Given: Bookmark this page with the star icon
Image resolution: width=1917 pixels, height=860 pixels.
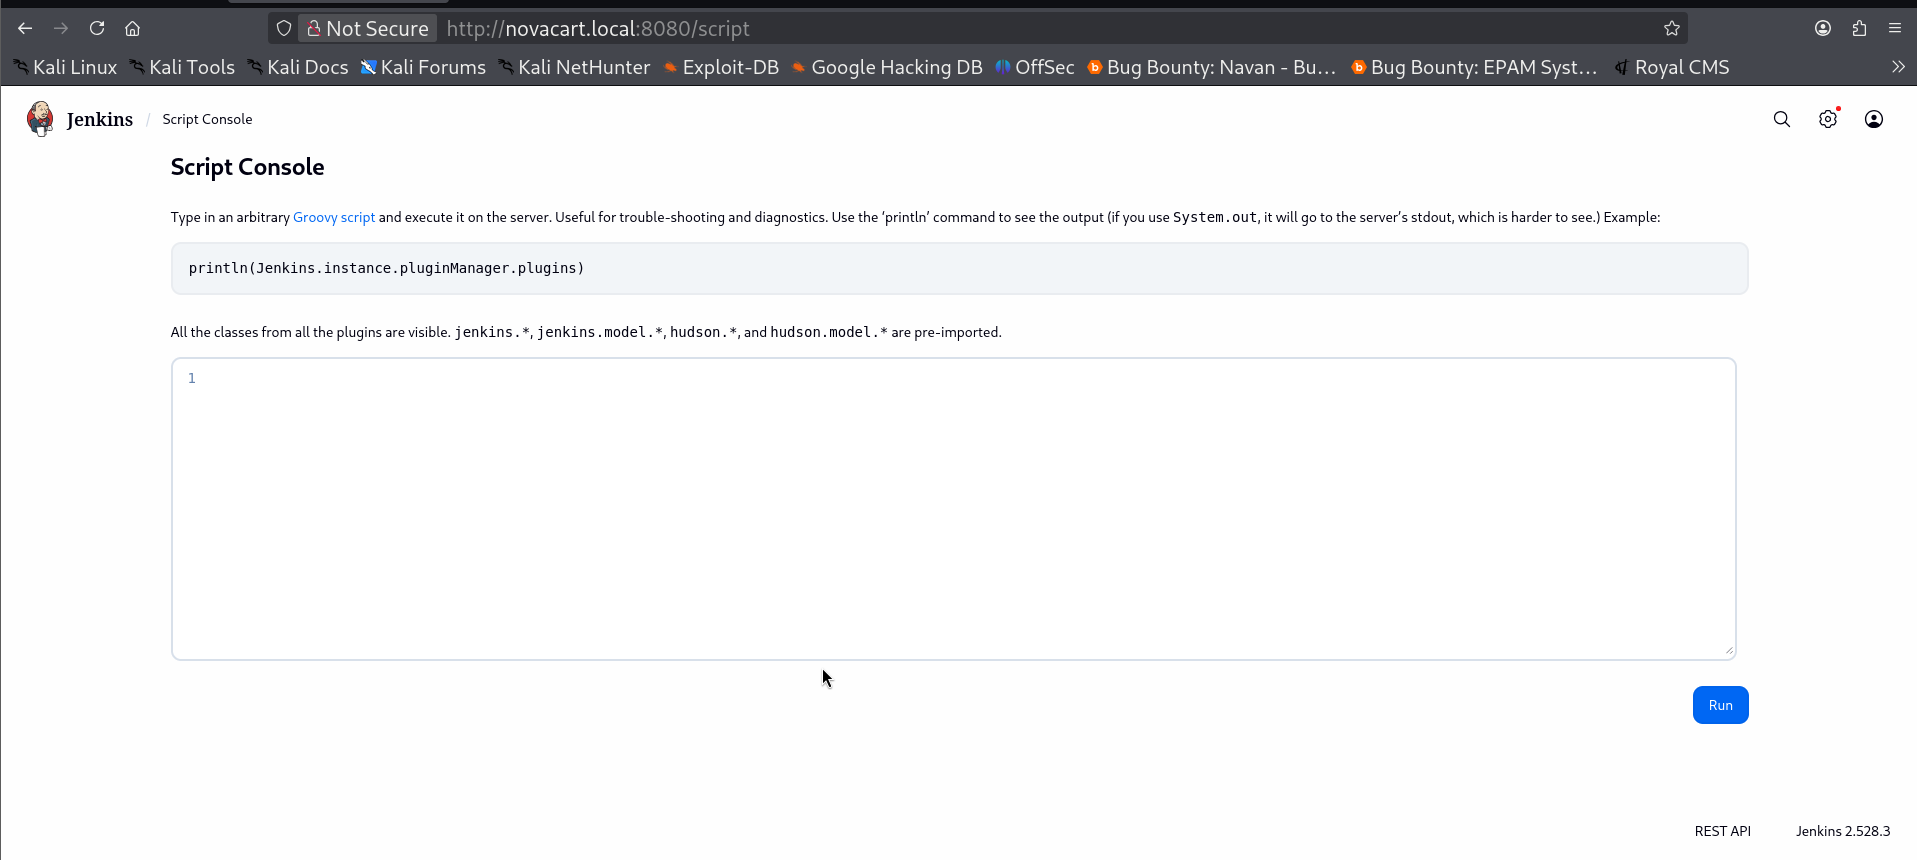Looking at the screenshot, I should tap(1672, 28).
